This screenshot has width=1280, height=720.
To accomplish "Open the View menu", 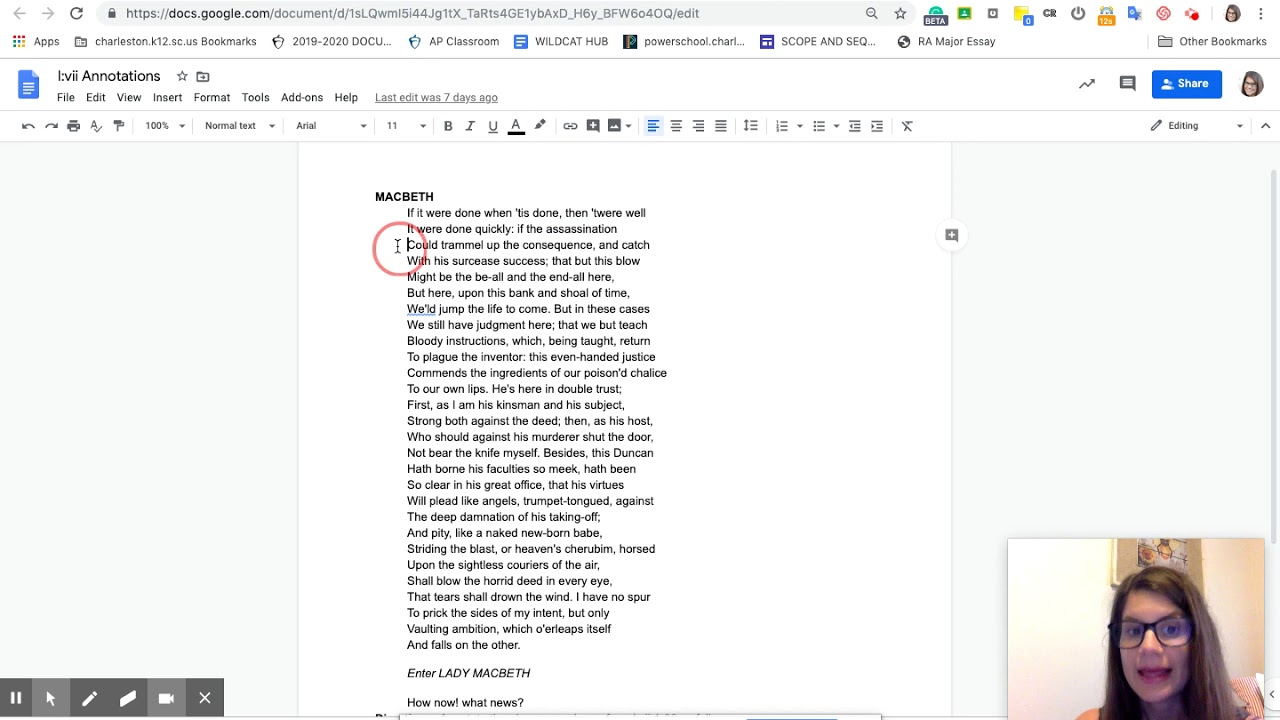I will [x=129, y=98].
